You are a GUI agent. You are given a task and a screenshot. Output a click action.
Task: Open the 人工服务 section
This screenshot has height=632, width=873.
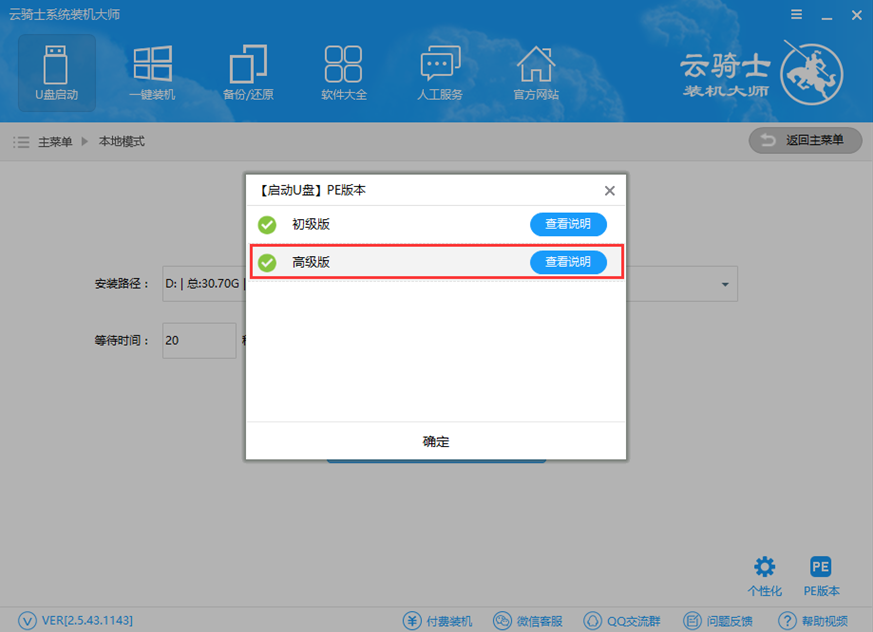440,73
